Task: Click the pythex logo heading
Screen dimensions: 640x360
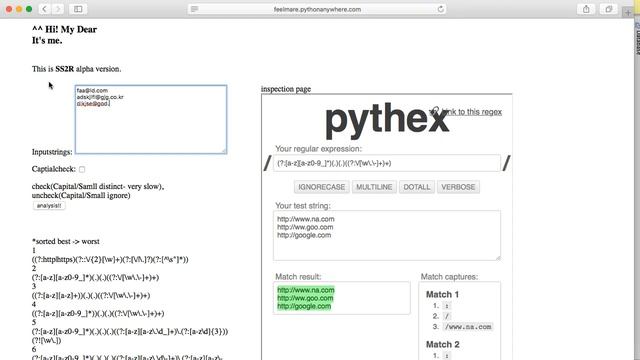Action: 387,121
